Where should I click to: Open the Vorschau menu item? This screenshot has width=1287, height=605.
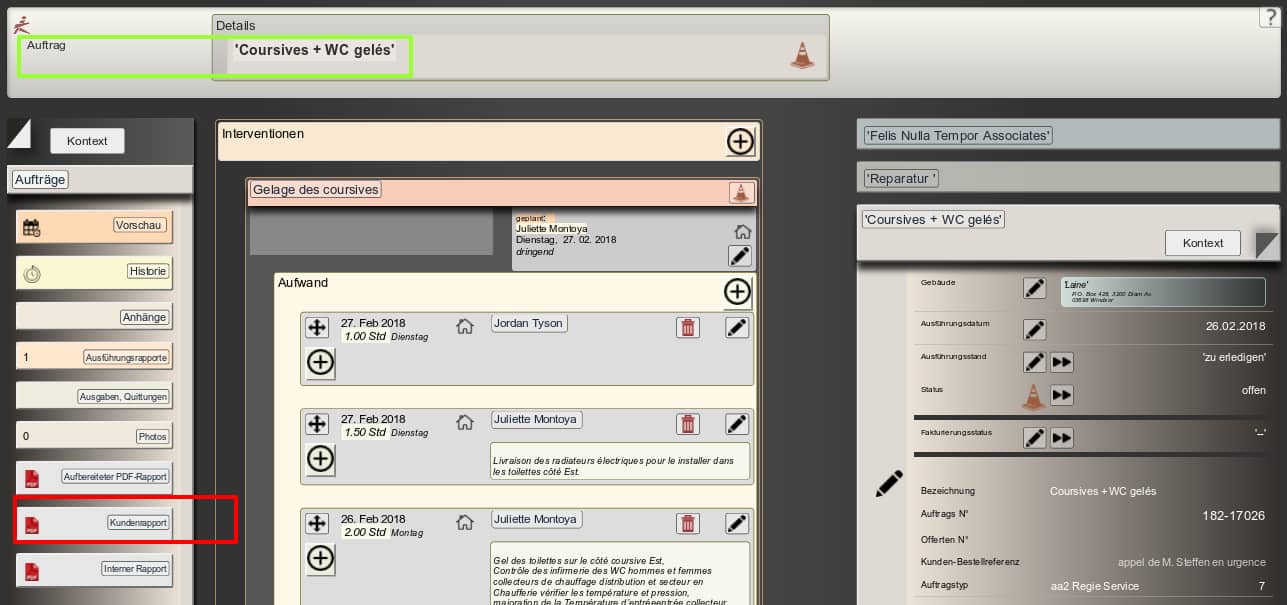point(138,226)
